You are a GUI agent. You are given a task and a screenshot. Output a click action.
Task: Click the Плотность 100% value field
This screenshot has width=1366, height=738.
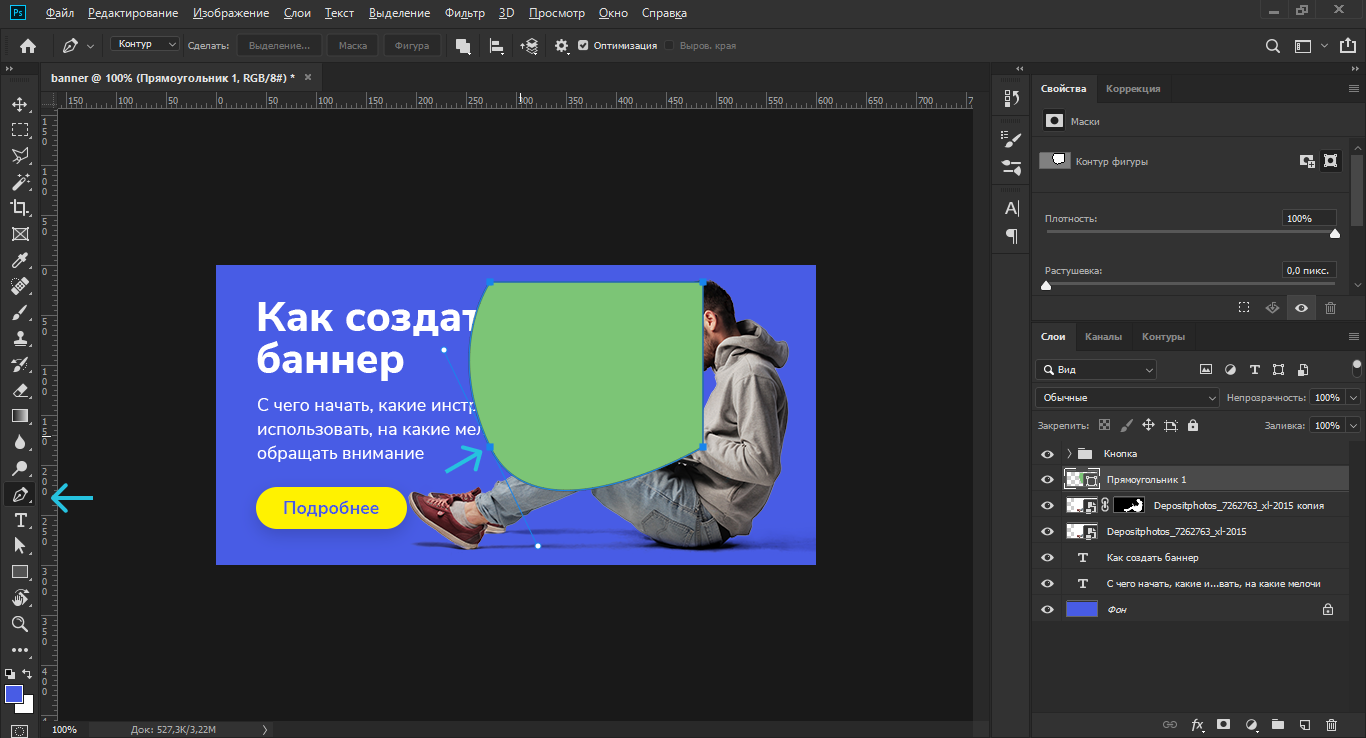coord(1310,218)
